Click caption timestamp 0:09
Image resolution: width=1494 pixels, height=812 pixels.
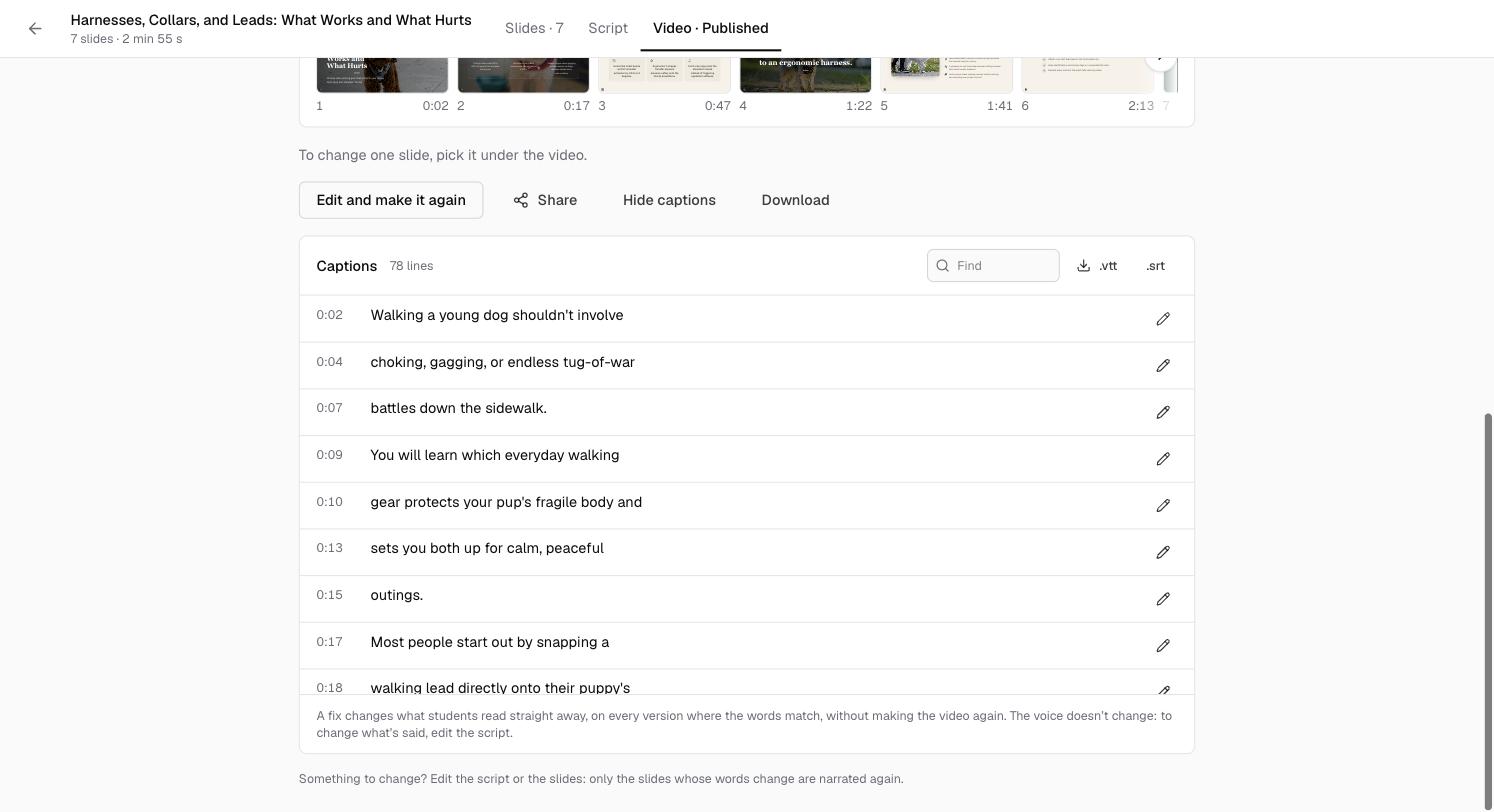click(x=329, y=455)
